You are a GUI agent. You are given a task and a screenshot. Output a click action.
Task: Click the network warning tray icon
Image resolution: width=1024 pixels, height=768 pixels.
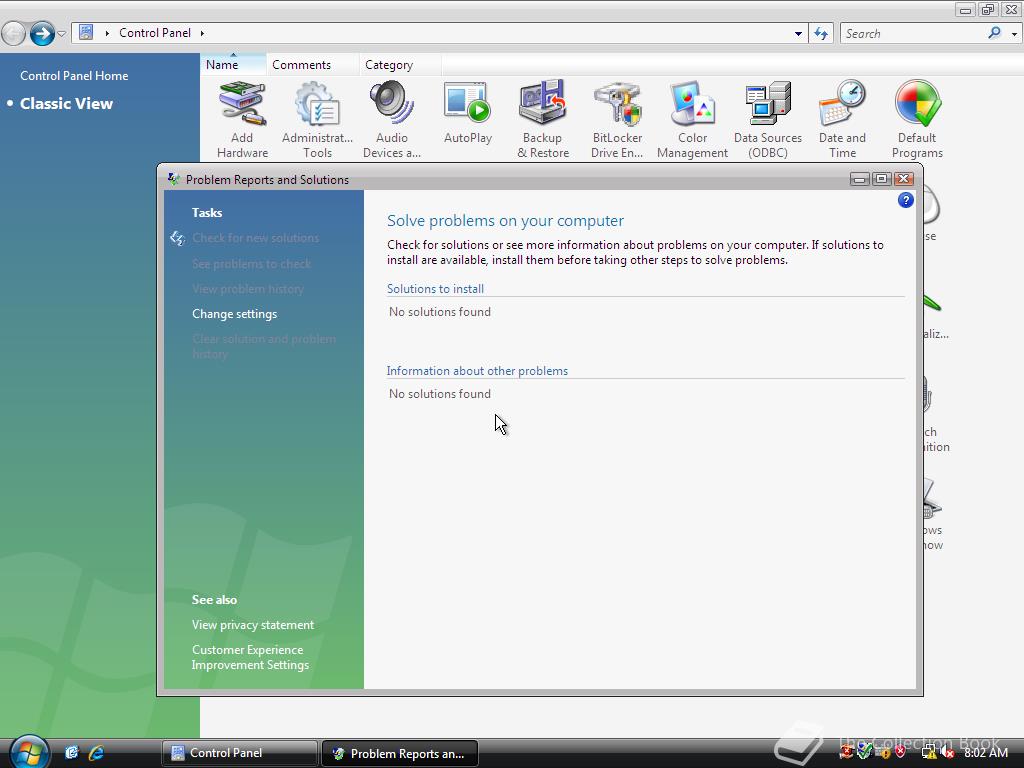coord(929,753)
